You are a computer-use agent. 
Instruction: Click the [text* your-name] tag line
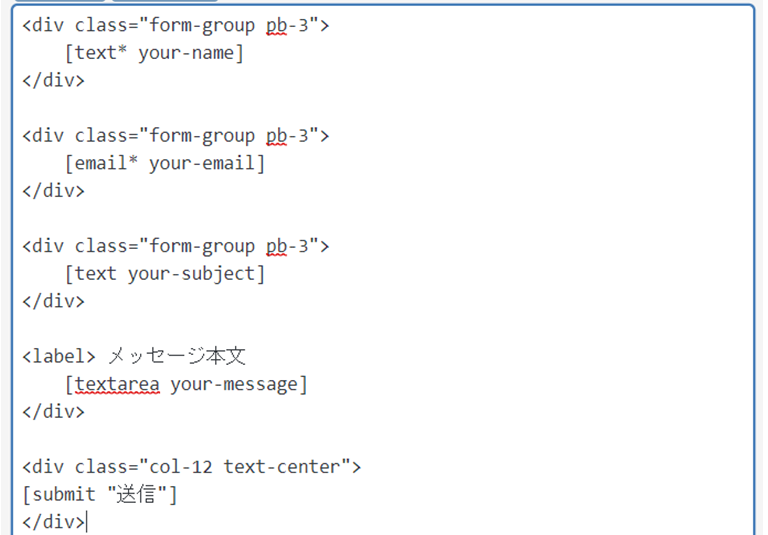pyautogui.click(x=154, y=53)
